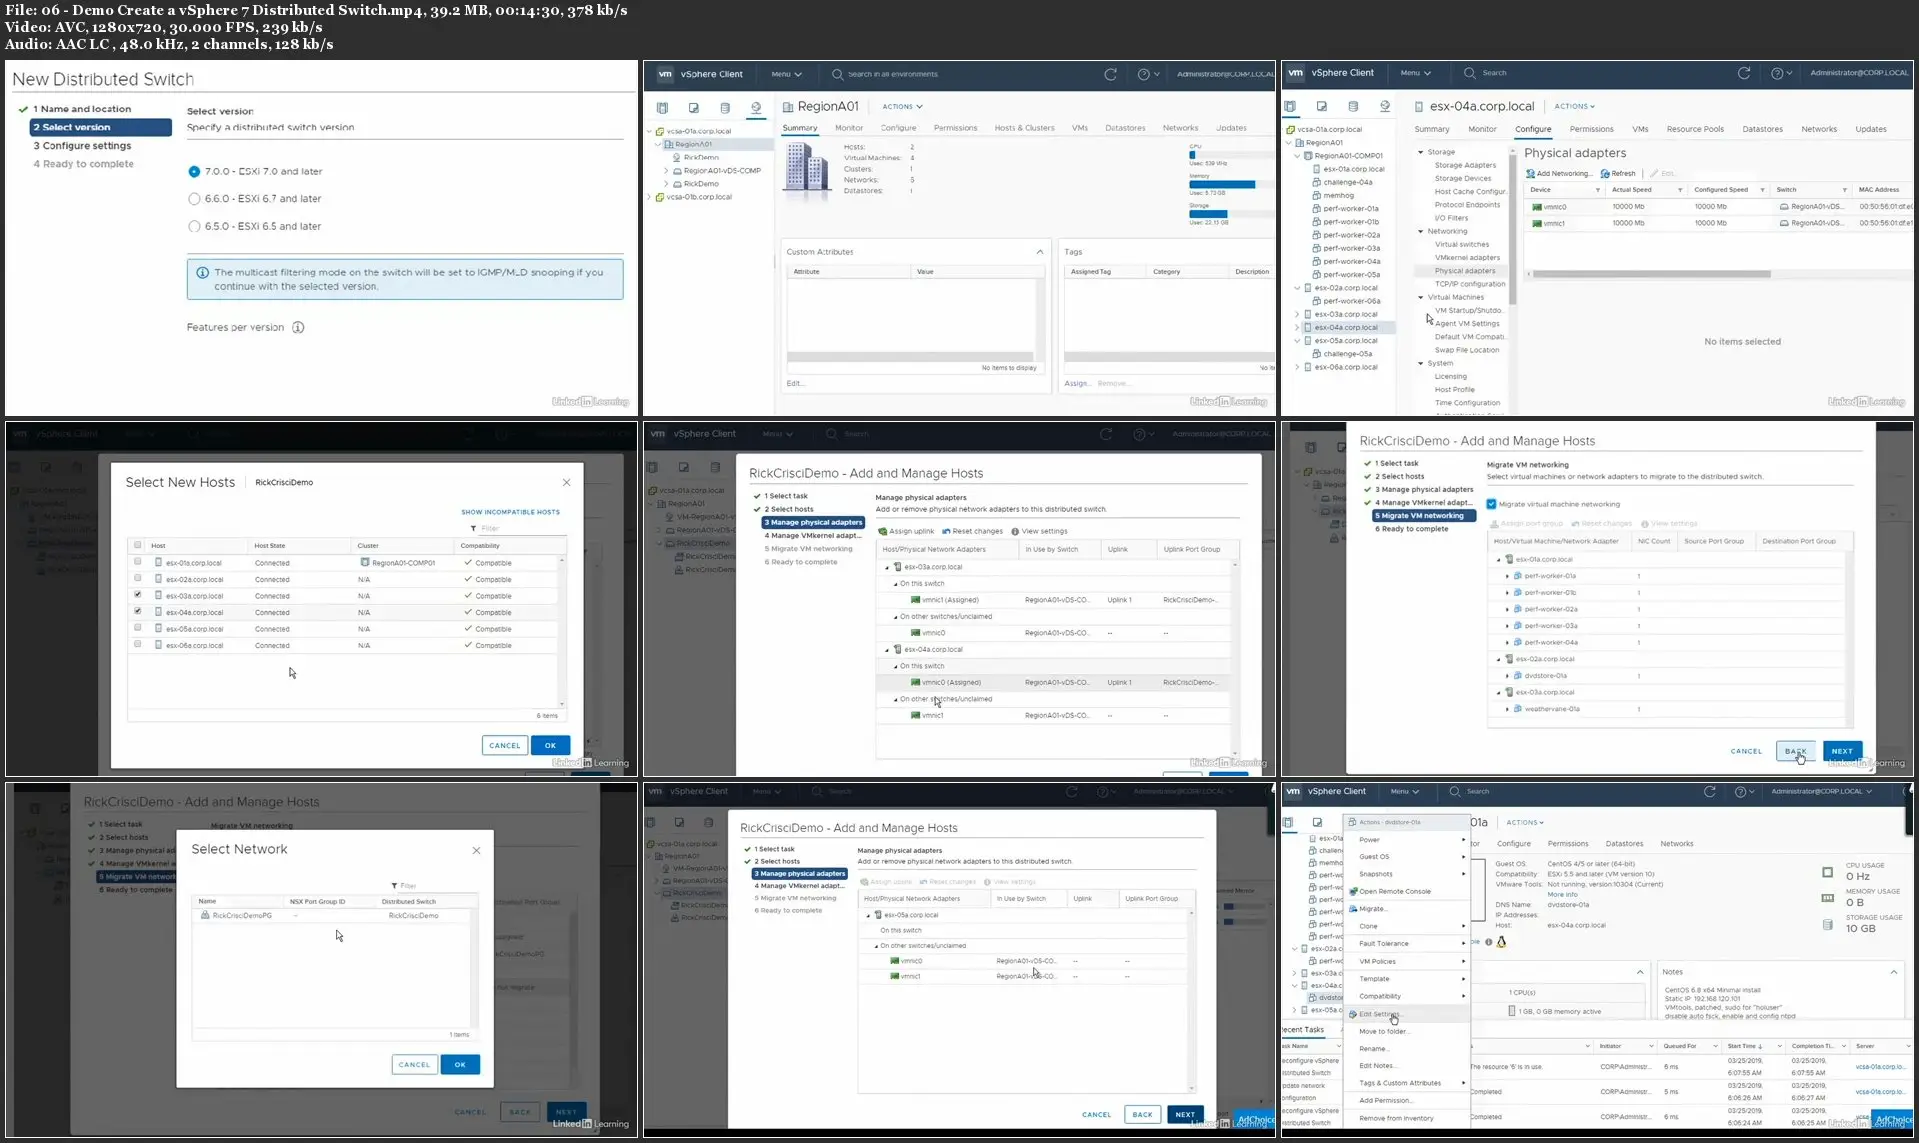Click More info link in dvdstore-01a summary
The height and width of the screenshot is (1143, 1919).
tap(1562, 895)
